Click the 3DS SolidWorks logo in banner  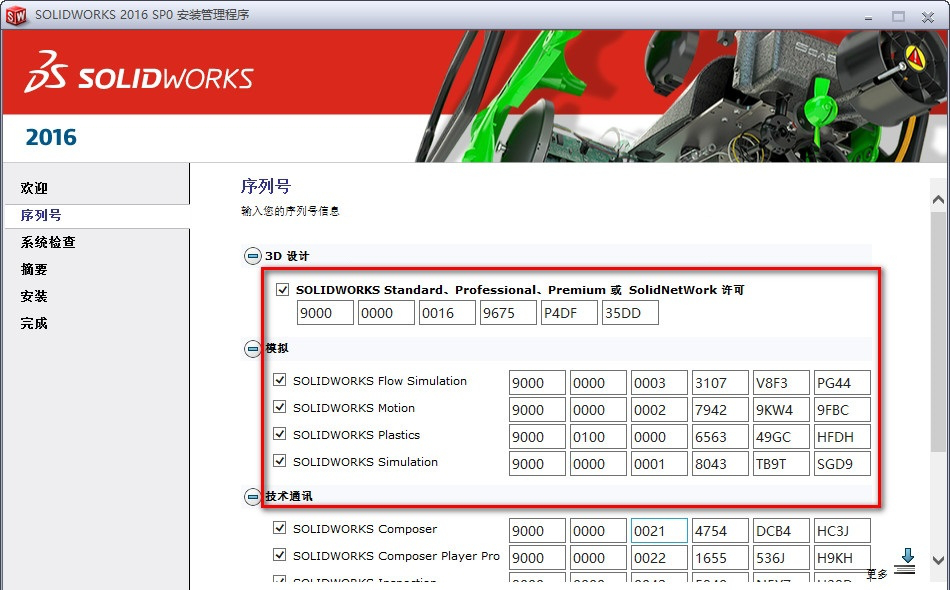click(138, 73)
